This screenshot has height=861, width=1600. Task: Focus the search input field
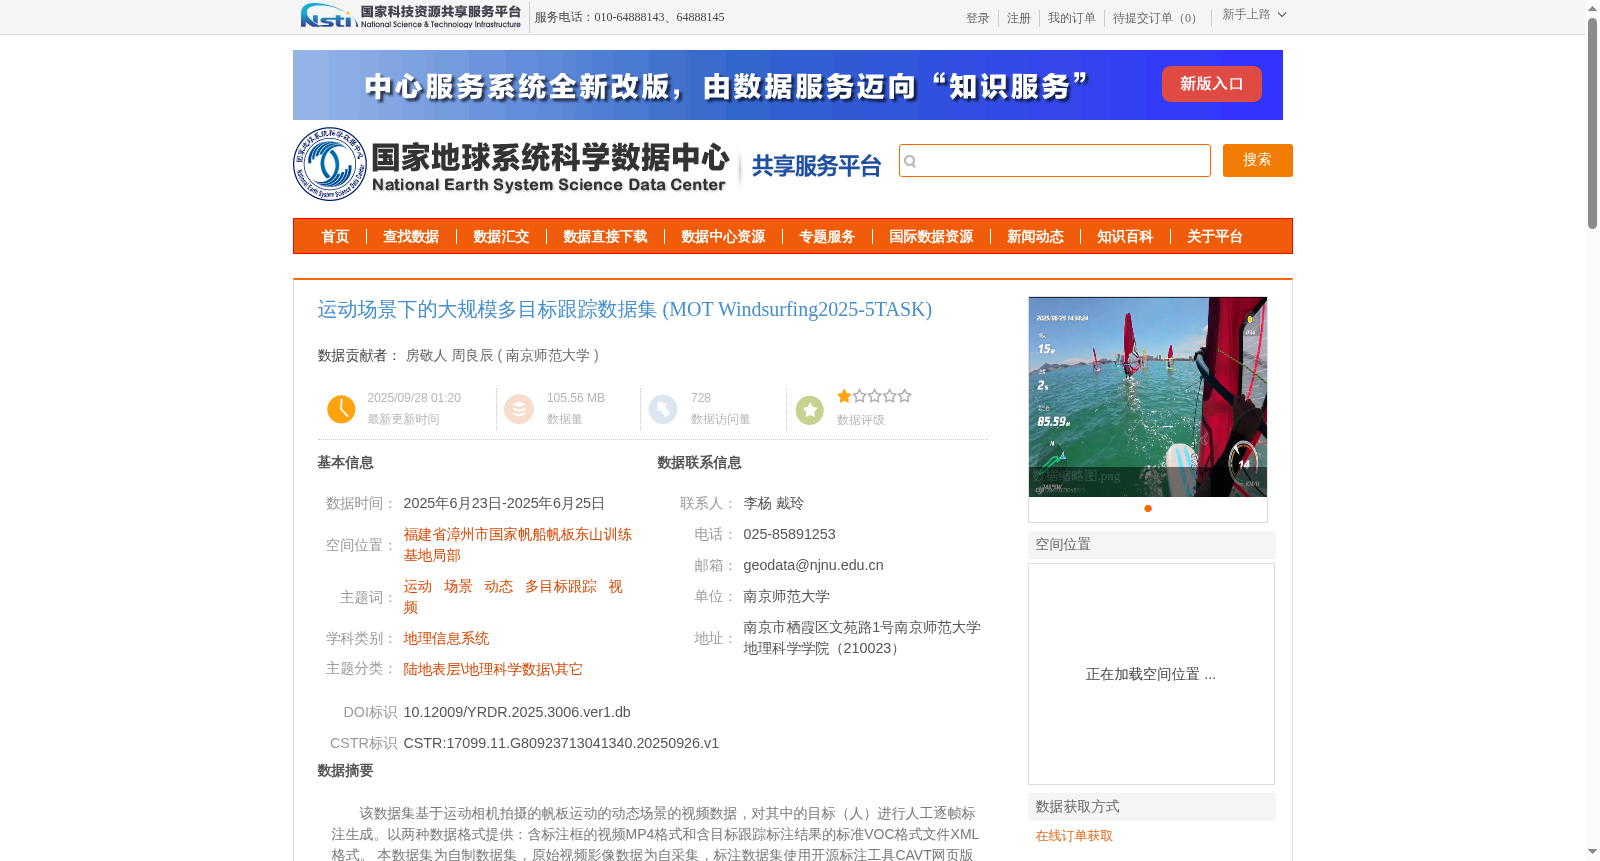point(1055,161)
